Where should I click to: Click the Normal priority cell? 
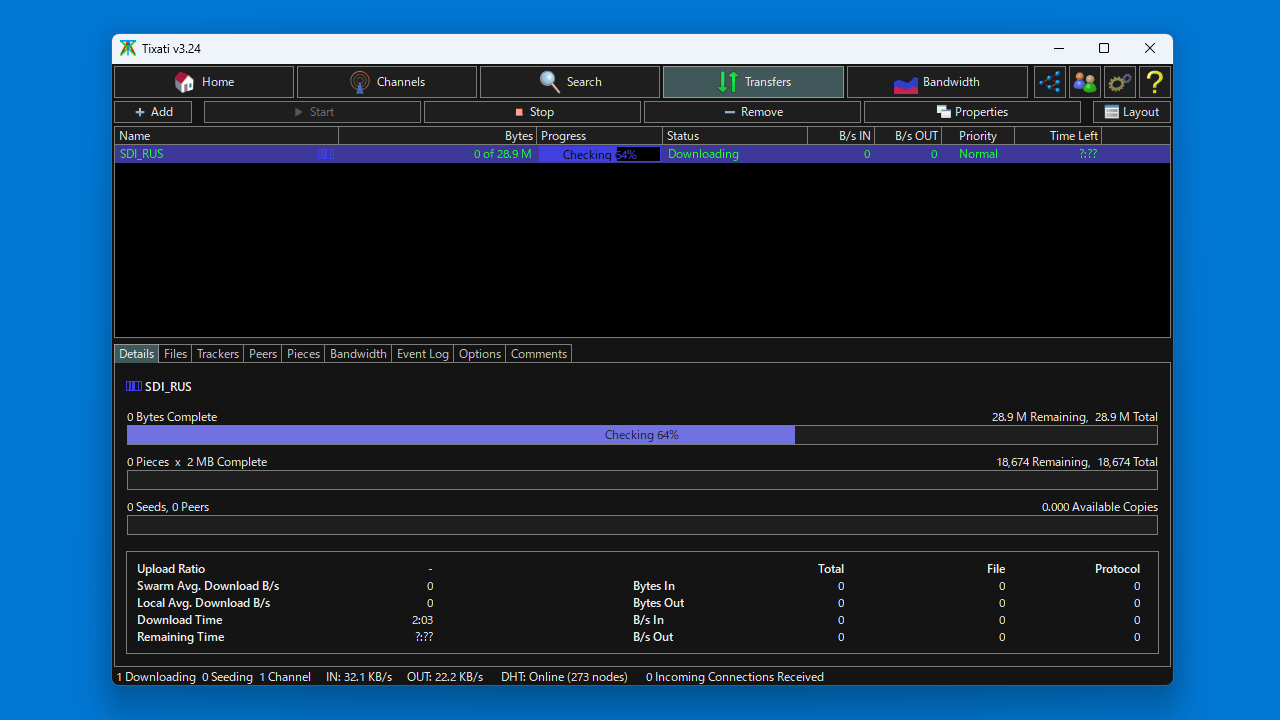point(978,154)
